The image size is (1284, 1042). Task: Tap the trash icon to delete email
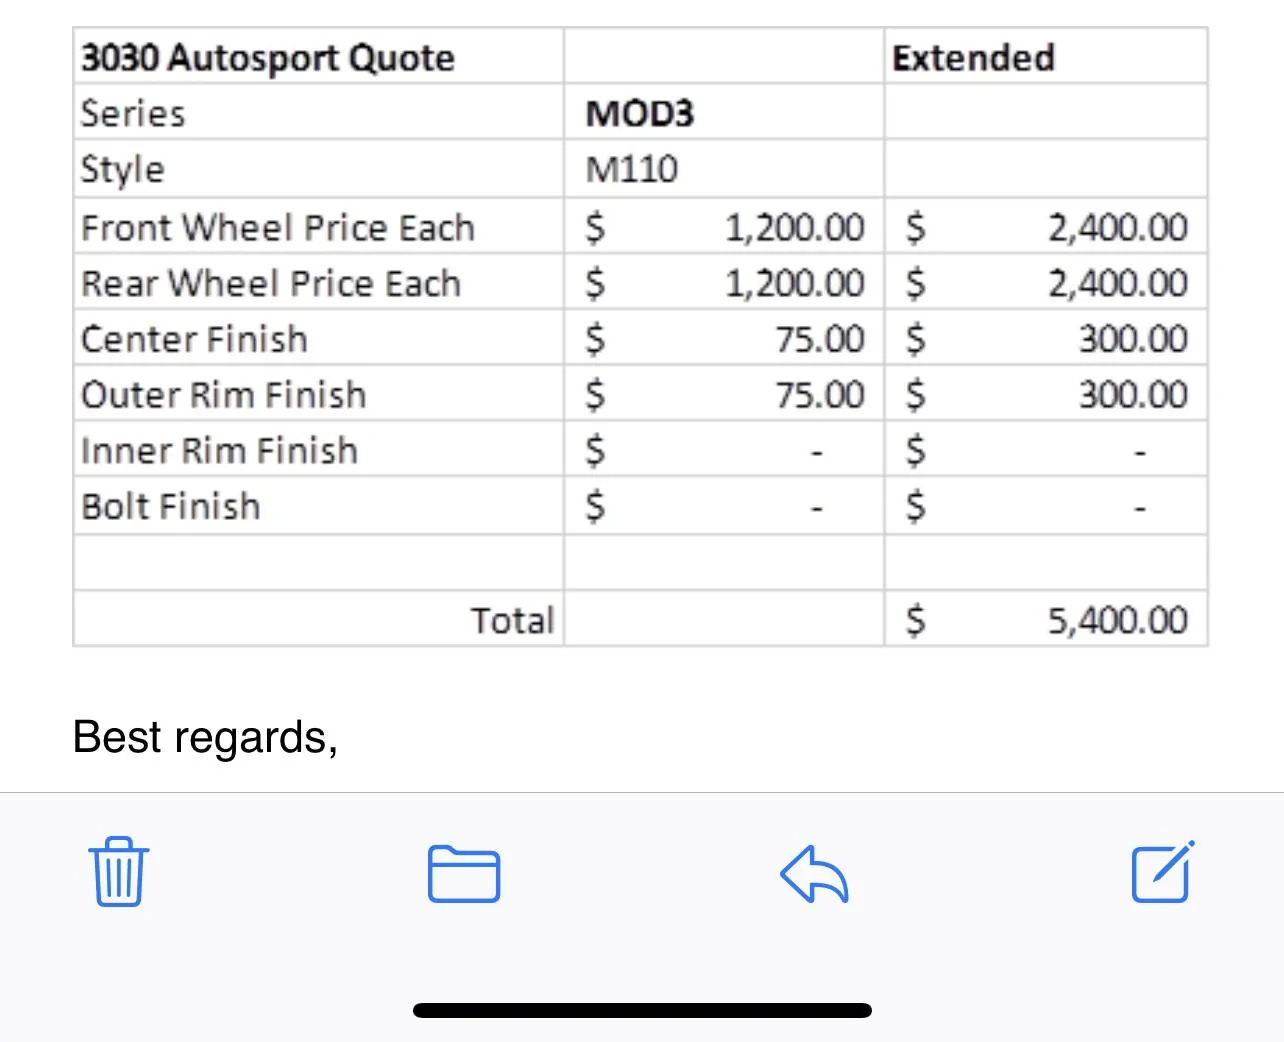[x=119, y=872]
